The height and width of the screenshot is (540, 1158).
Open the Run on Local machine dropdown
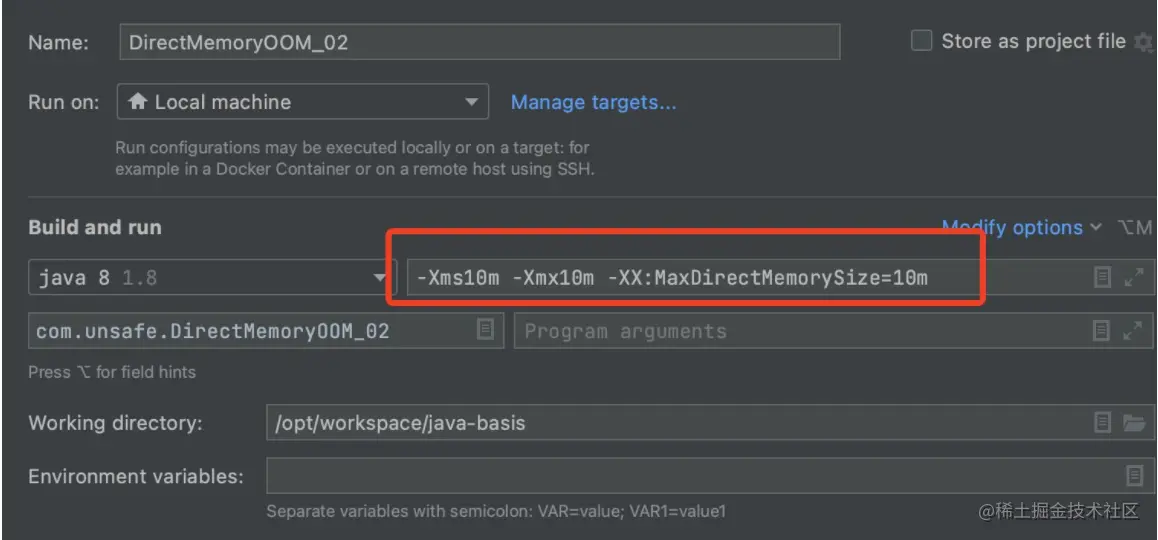(x=302, y=102)
